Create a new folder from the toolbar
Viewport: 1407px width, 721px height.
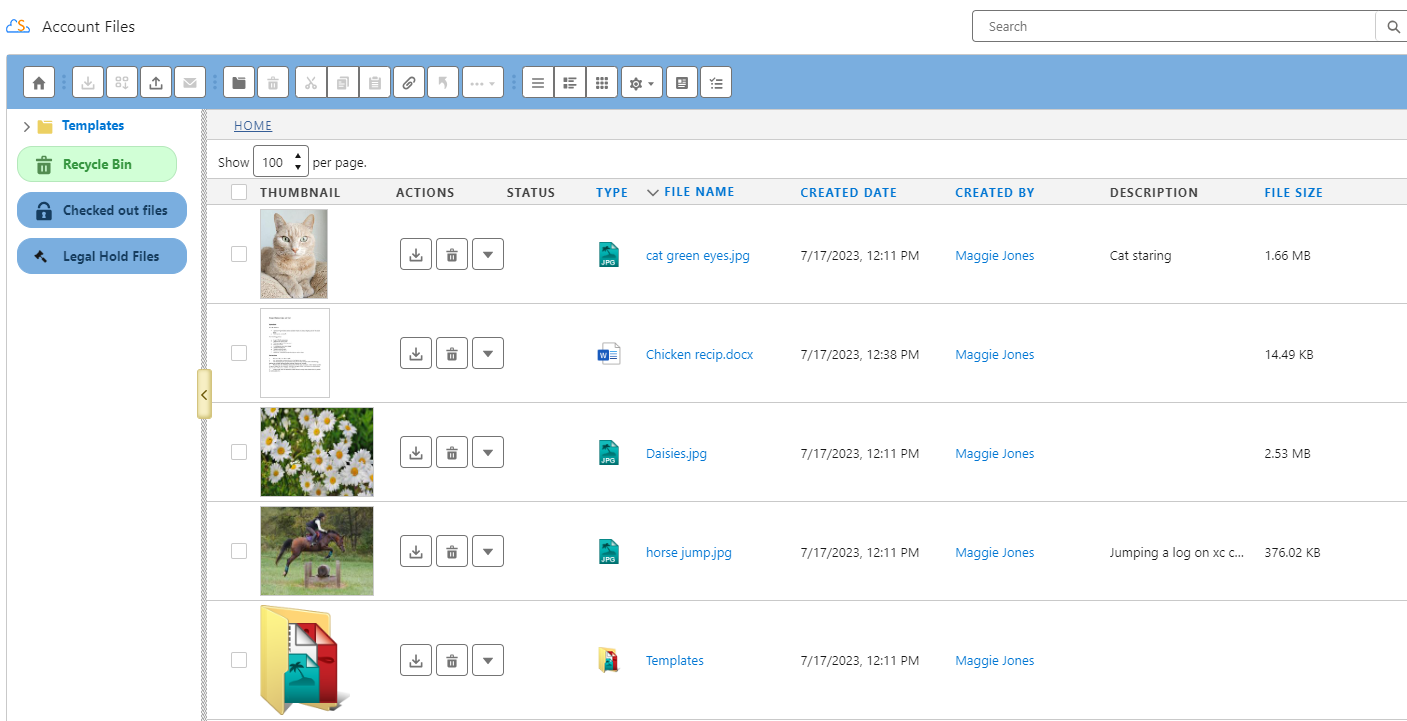tap(239, 83)
